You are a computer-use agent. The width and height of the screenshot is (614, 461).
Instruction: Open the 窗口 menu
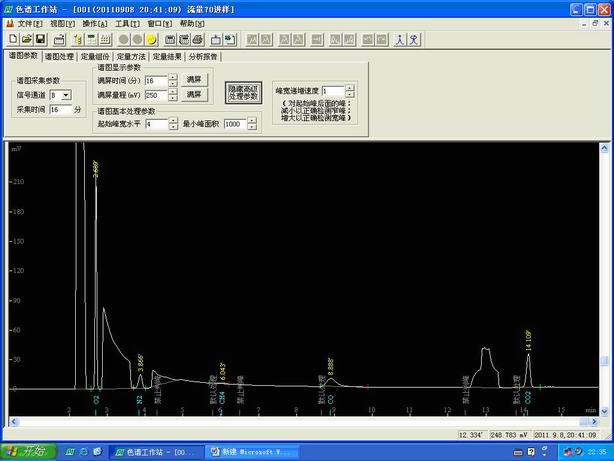point(159,24)
